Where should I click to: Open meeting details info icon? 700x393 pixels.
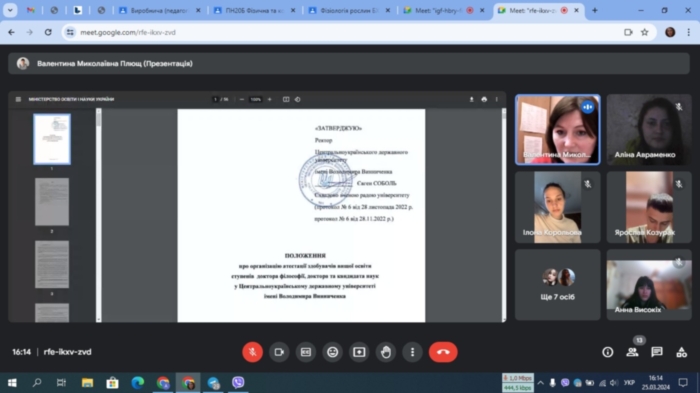click(608, 352)
